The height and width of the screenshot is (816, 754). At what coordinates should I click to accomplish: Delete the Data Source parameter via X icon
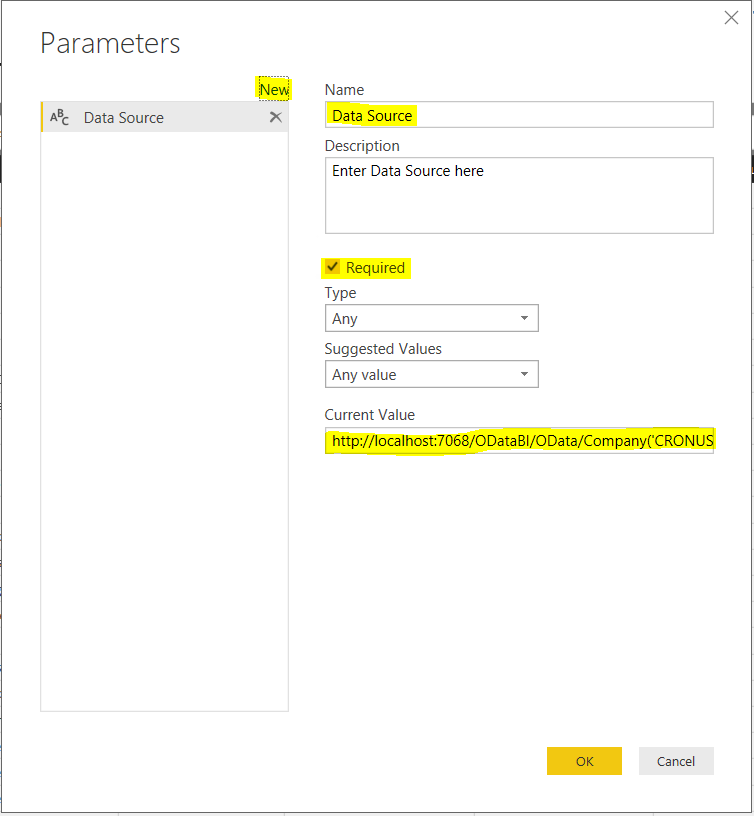(x=276, y=117)
